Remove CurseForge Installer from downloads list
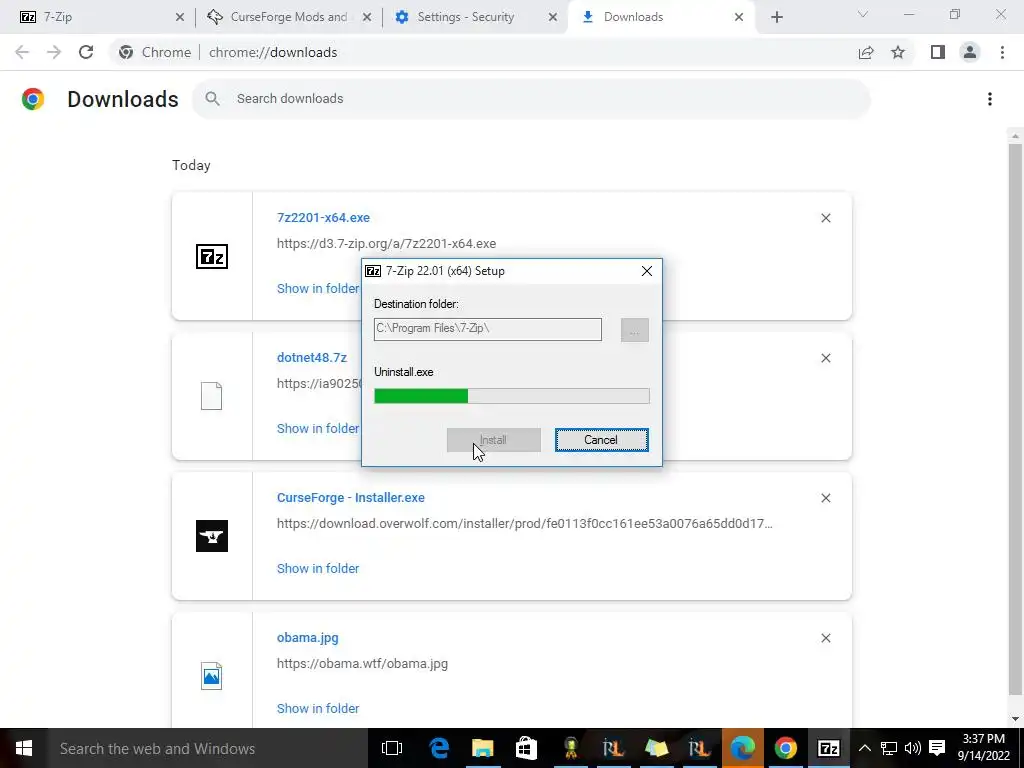The width and height of the screenshot is (1024, 768). [x=825, y=498]
